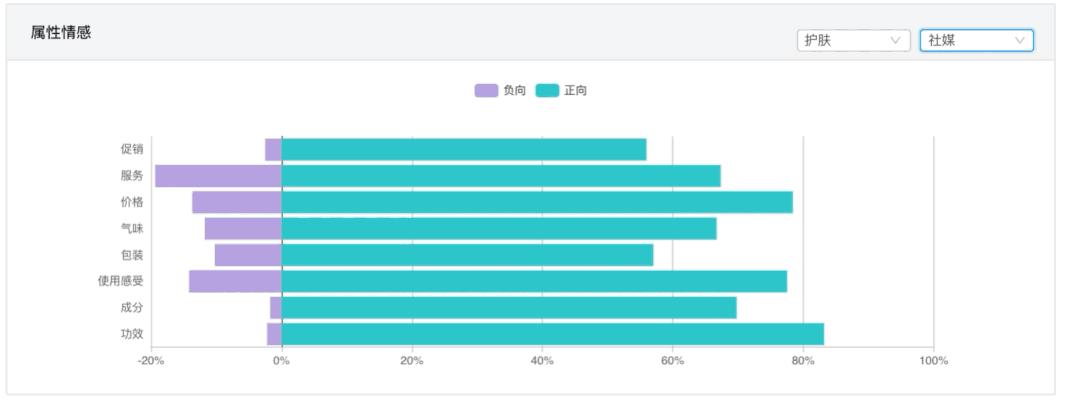Click the 功效 axis label
This screenshot has width=1080, height=407.
[x=132, y=335]
